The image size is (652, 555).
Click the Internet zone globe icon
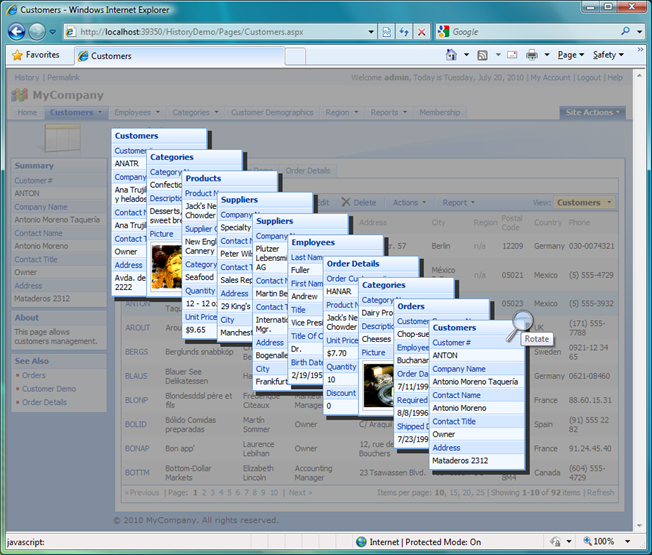pyautogui.click(x=361, y=542)
